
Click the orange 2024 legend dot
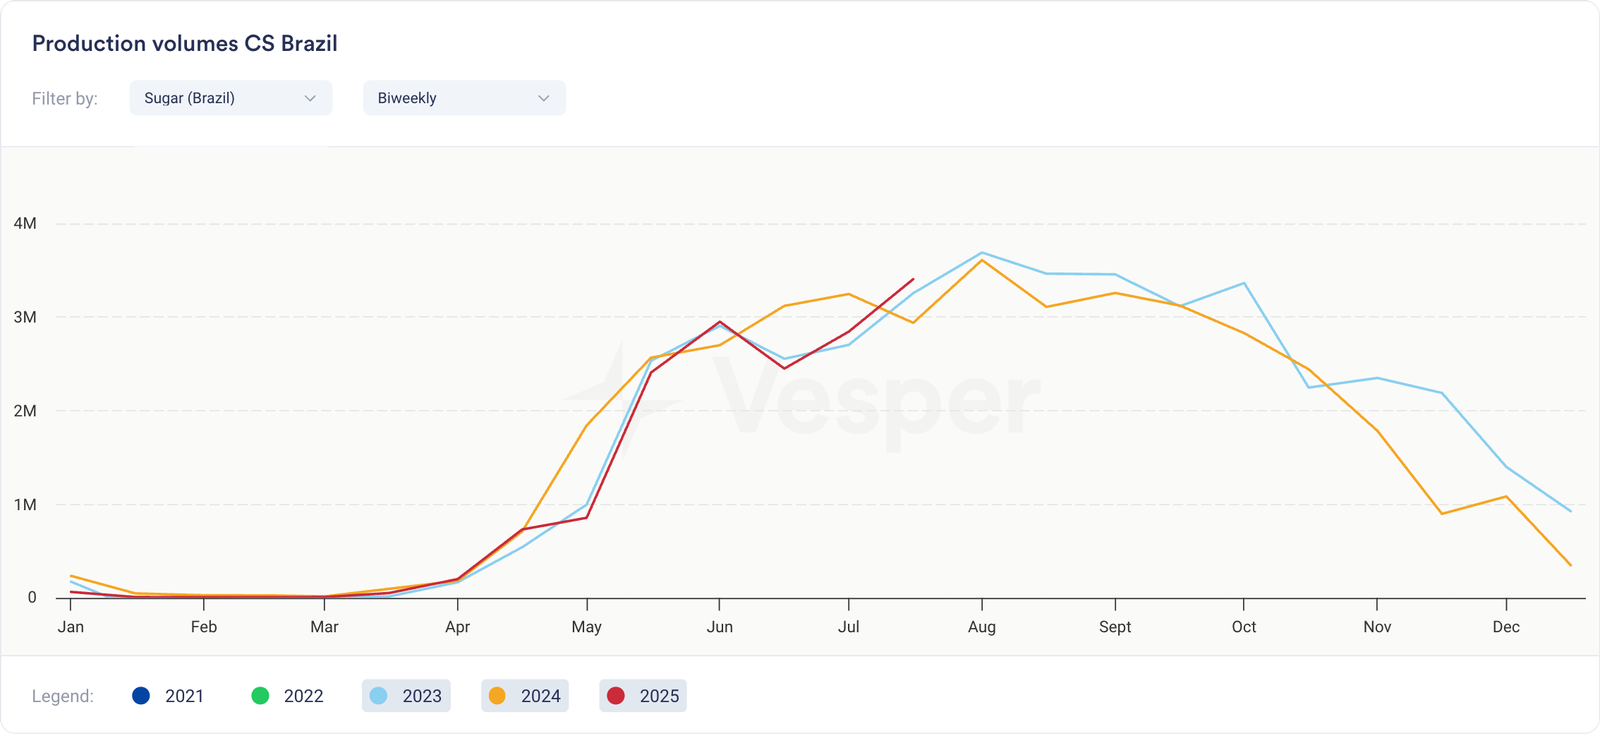pos(497,696)
